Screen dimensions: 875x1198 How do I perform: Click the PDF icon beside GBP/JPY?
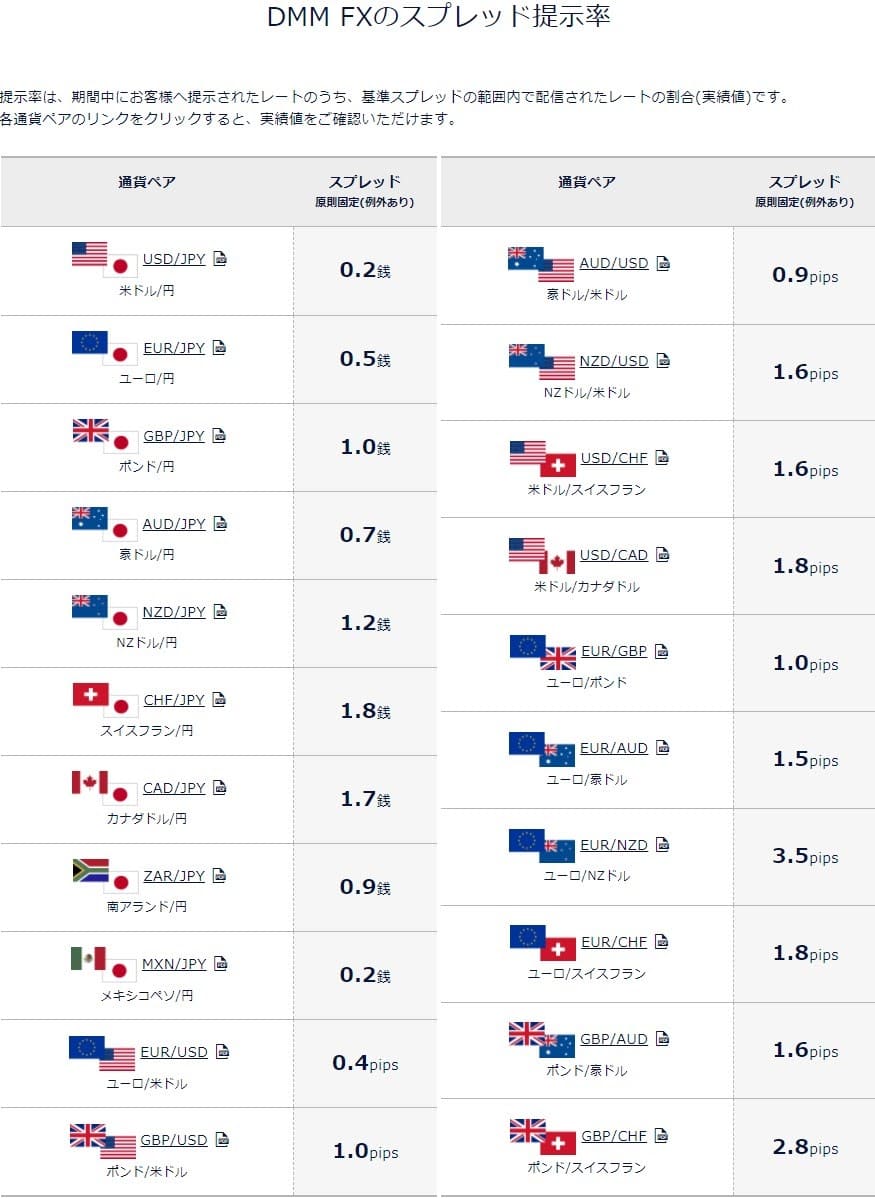pyautogui.click(x=220, y=436)
